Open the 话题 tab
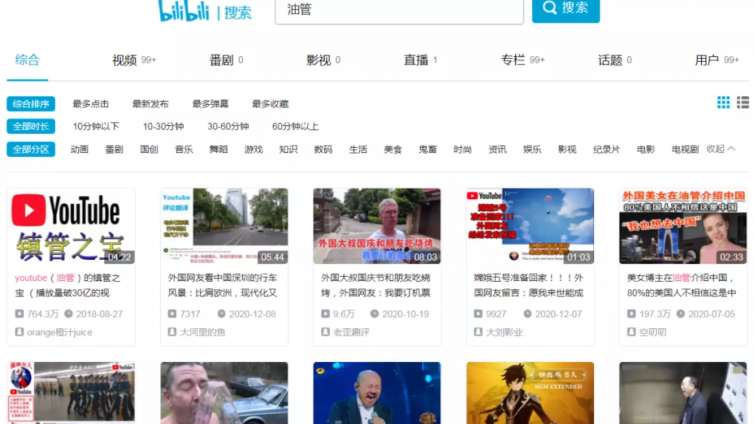Viewport: 754px width, 424px height. point(615,60)
